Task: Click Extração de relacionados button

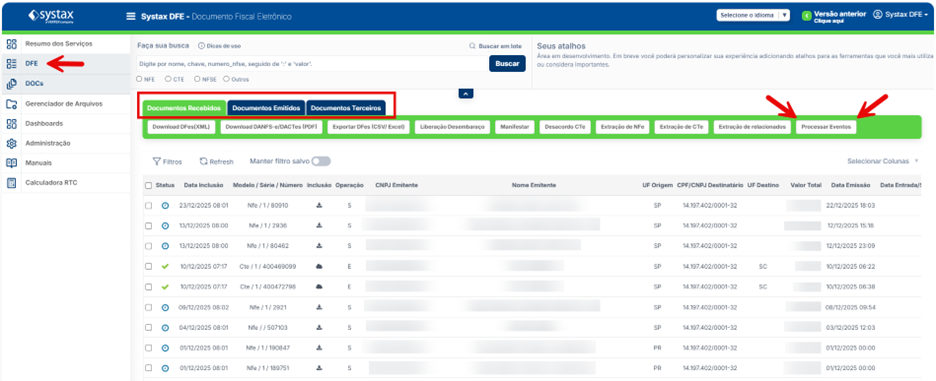Action: tap(752, 127)
